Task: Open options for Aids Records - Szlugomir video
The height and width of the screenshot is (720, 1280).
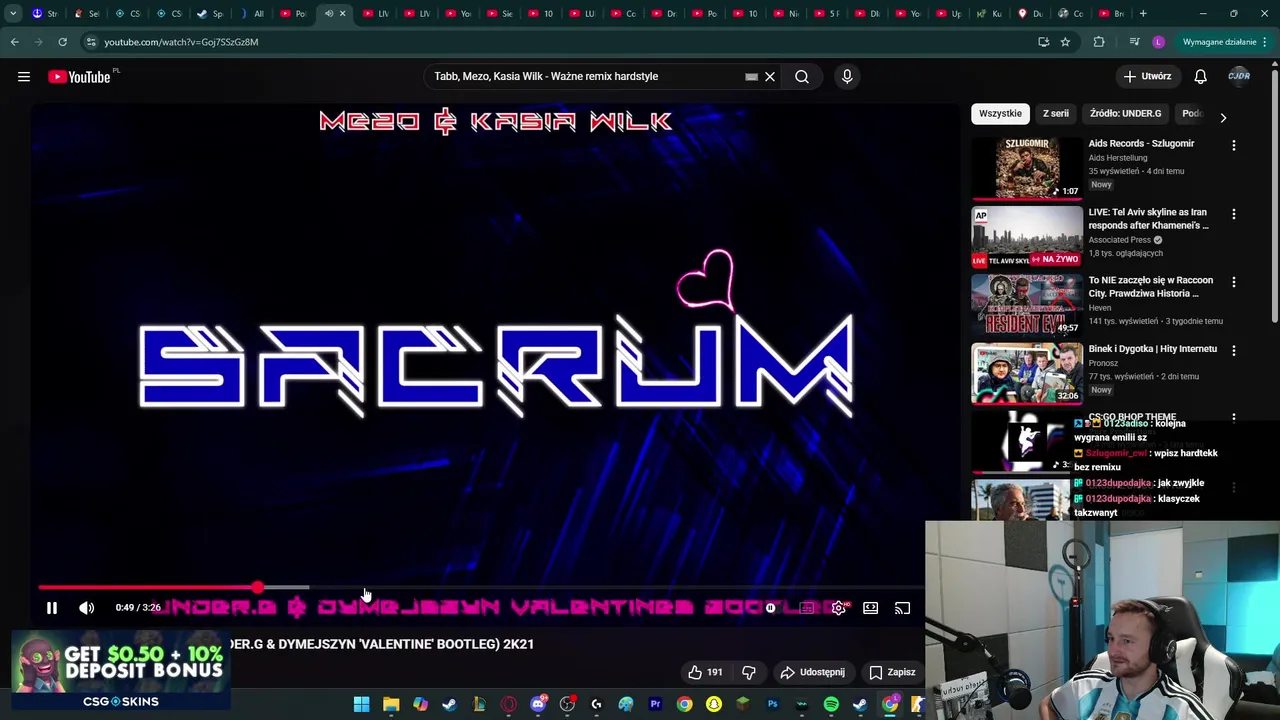Action: 1234,146
